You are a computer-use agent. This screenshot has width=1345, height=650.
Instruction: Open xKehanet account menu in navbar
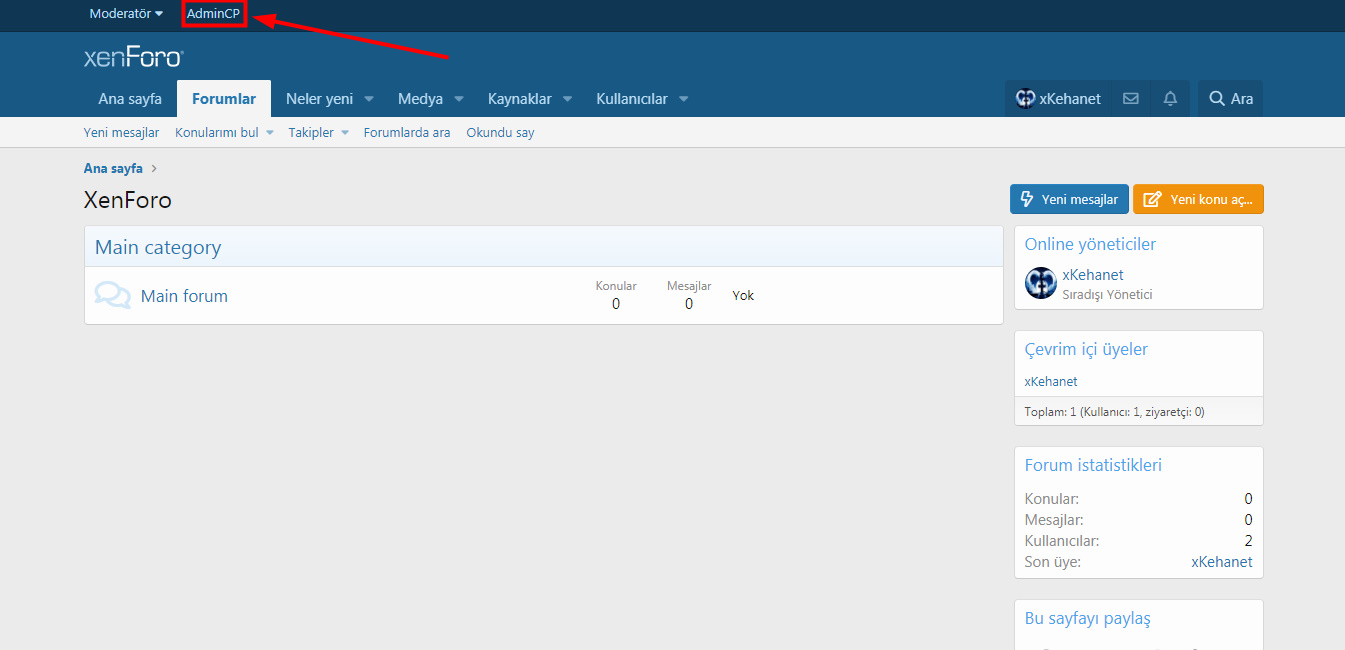[x=1058, y=99]
